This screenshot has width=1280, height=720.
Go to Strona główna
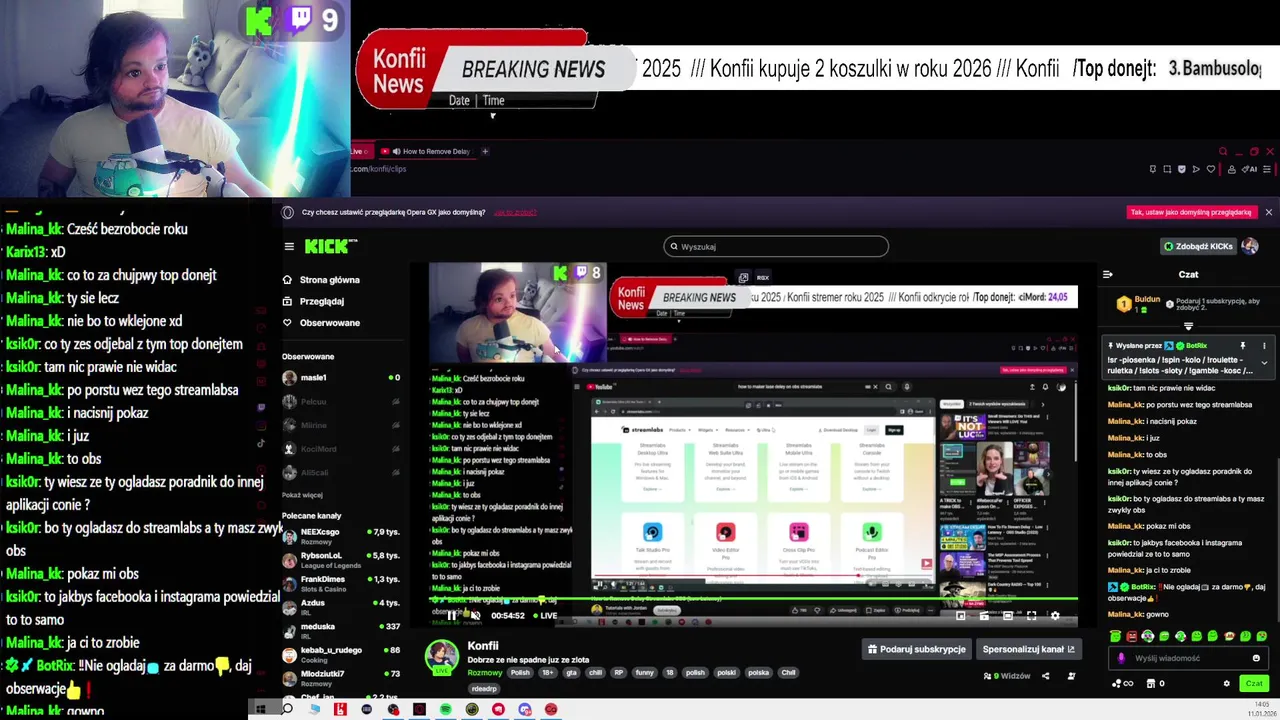321,280
